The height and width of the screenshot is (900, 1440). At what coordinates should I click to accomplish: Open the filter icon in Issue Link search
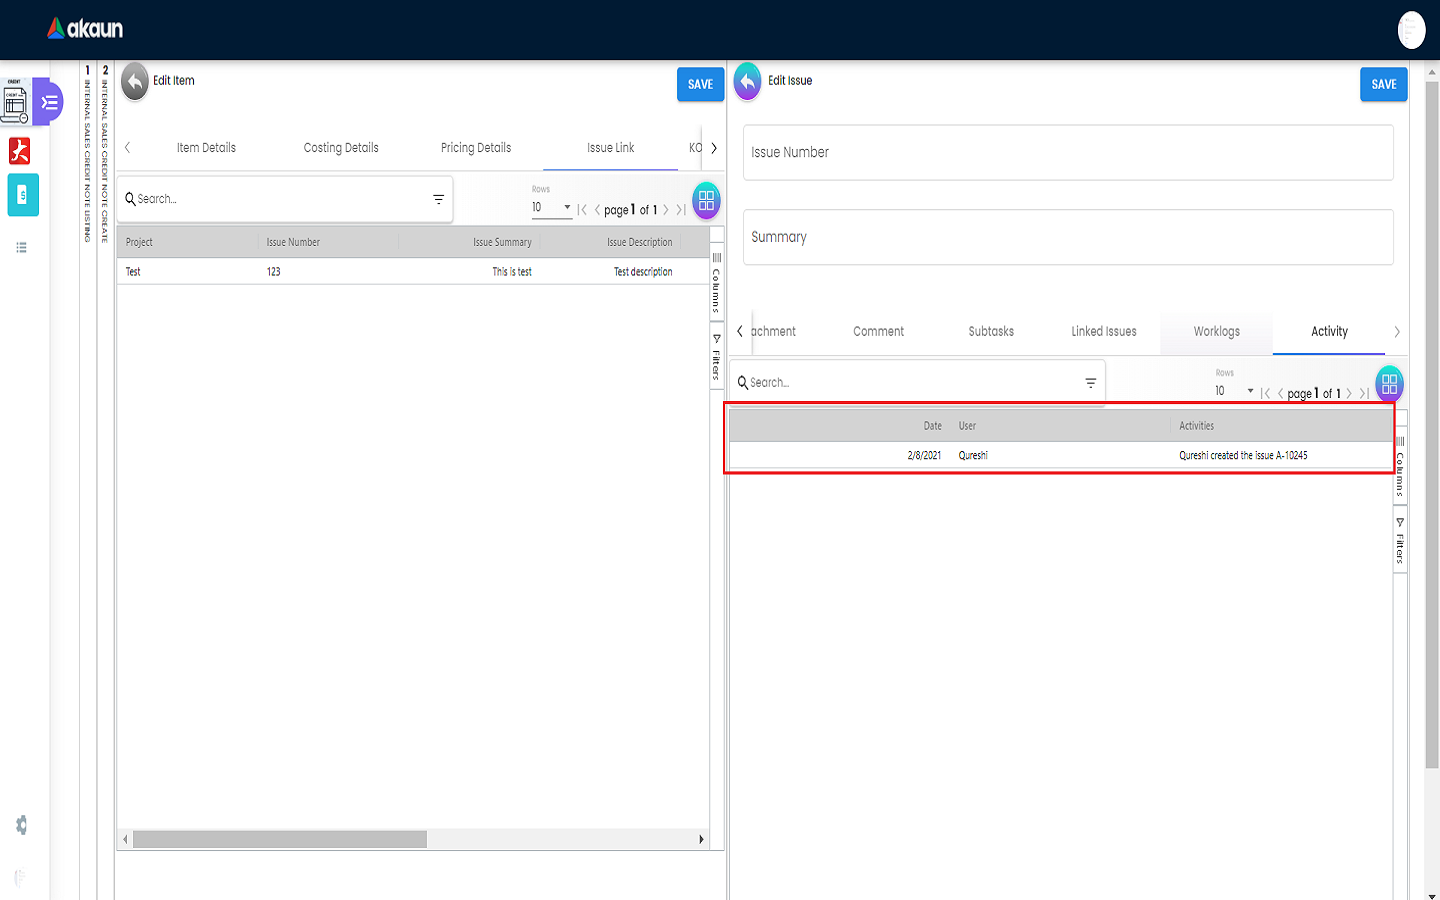pos(438,199)
